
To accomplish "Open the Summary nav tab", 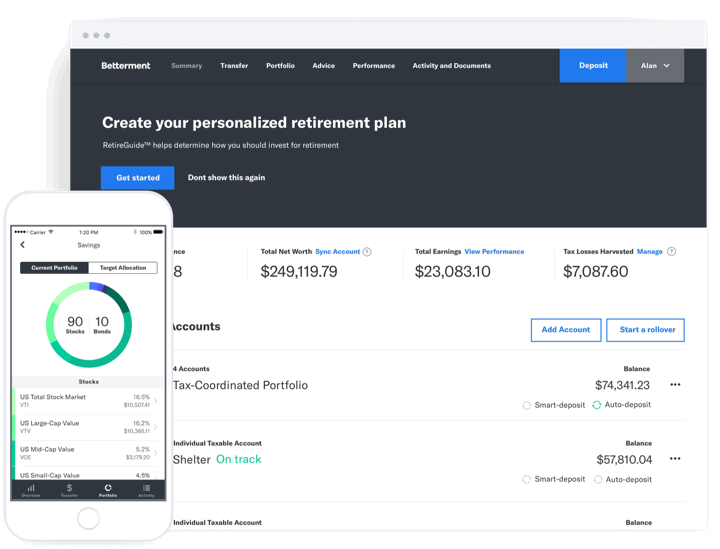I will pos(186,66).
